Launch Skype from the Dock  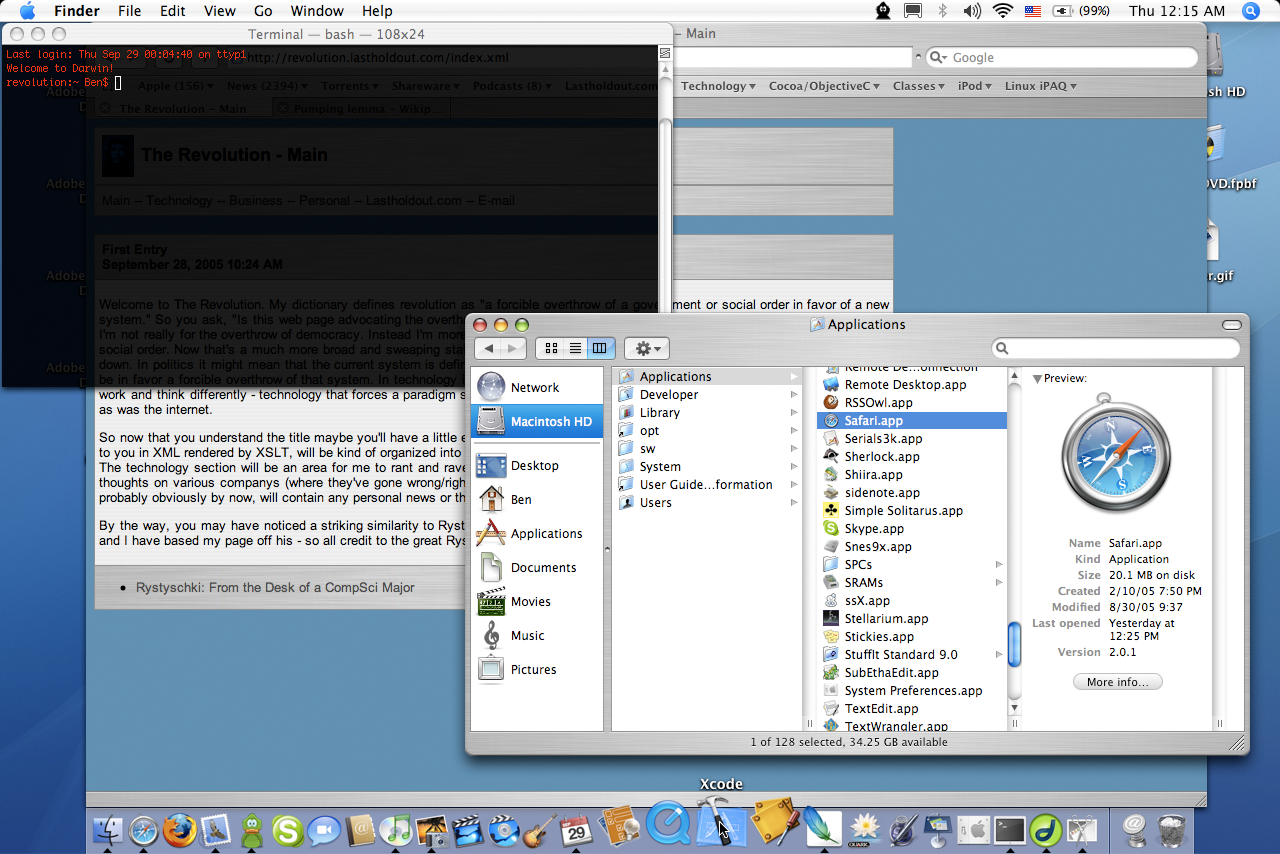pos(288,829)
